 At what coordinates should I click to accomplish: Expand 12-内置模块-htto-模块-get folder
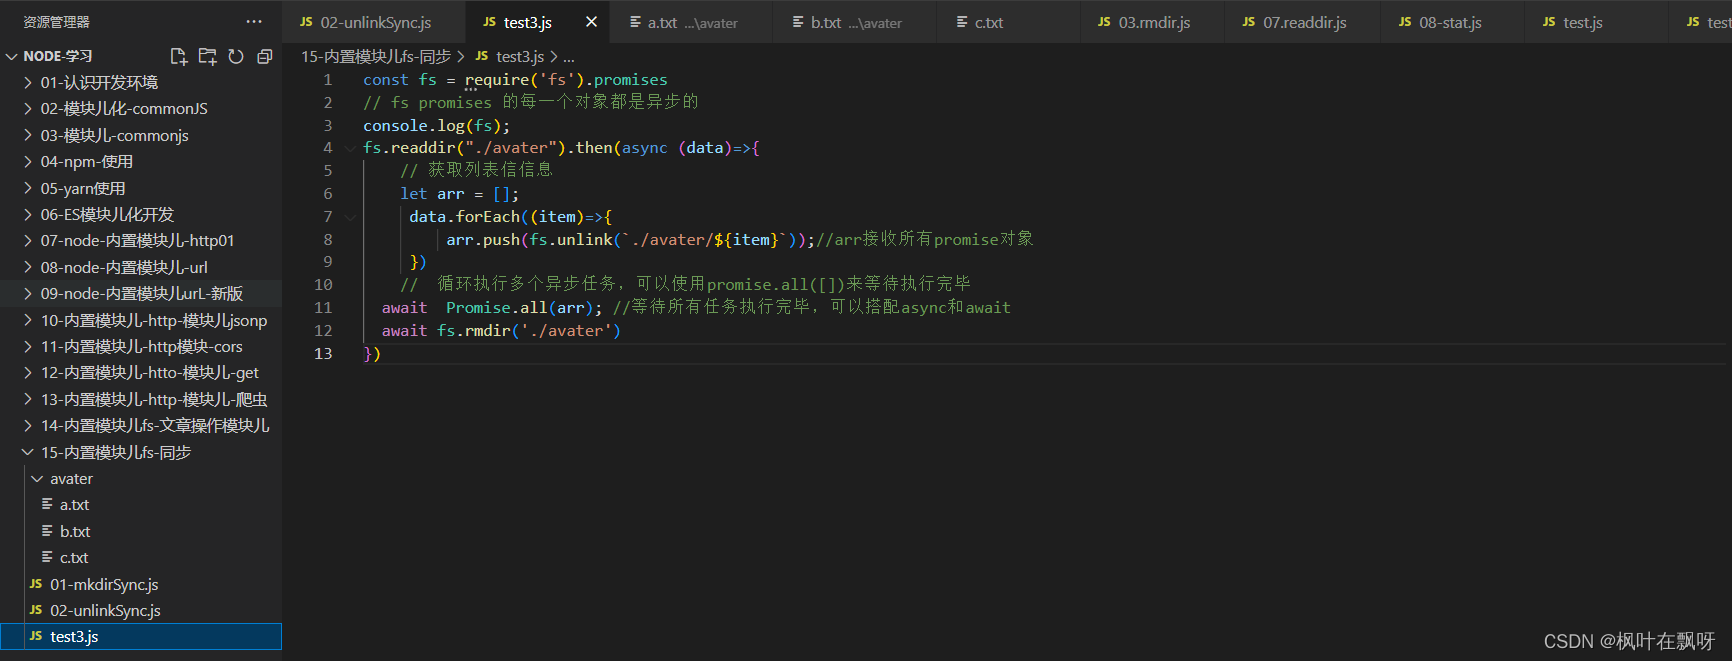click(x=28, y=372)
